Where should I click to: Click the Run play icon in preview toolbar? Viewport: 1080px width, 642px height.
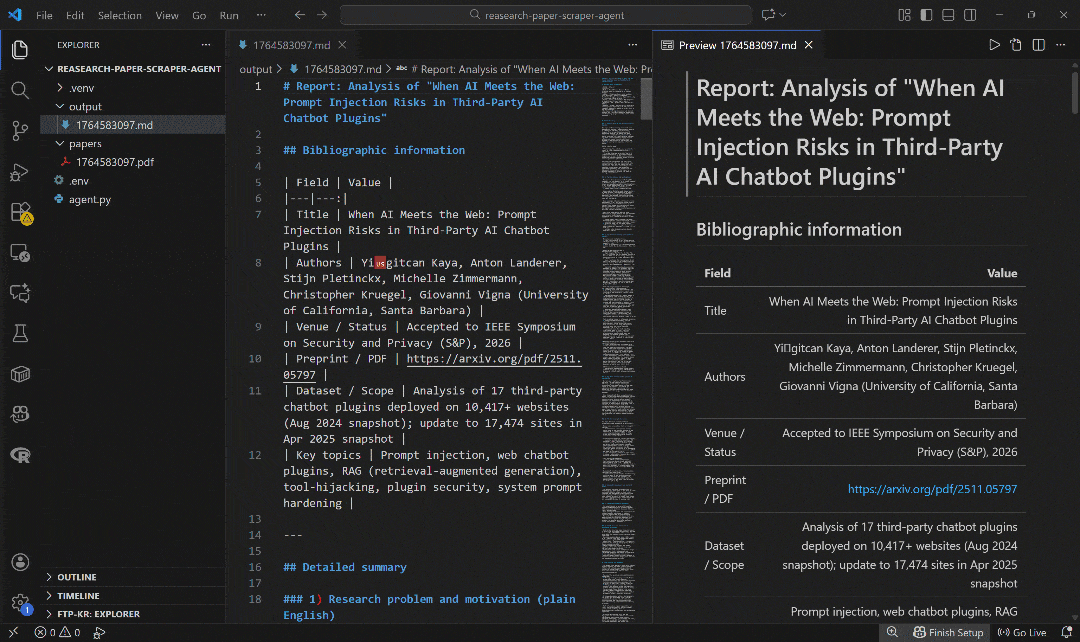994,45
